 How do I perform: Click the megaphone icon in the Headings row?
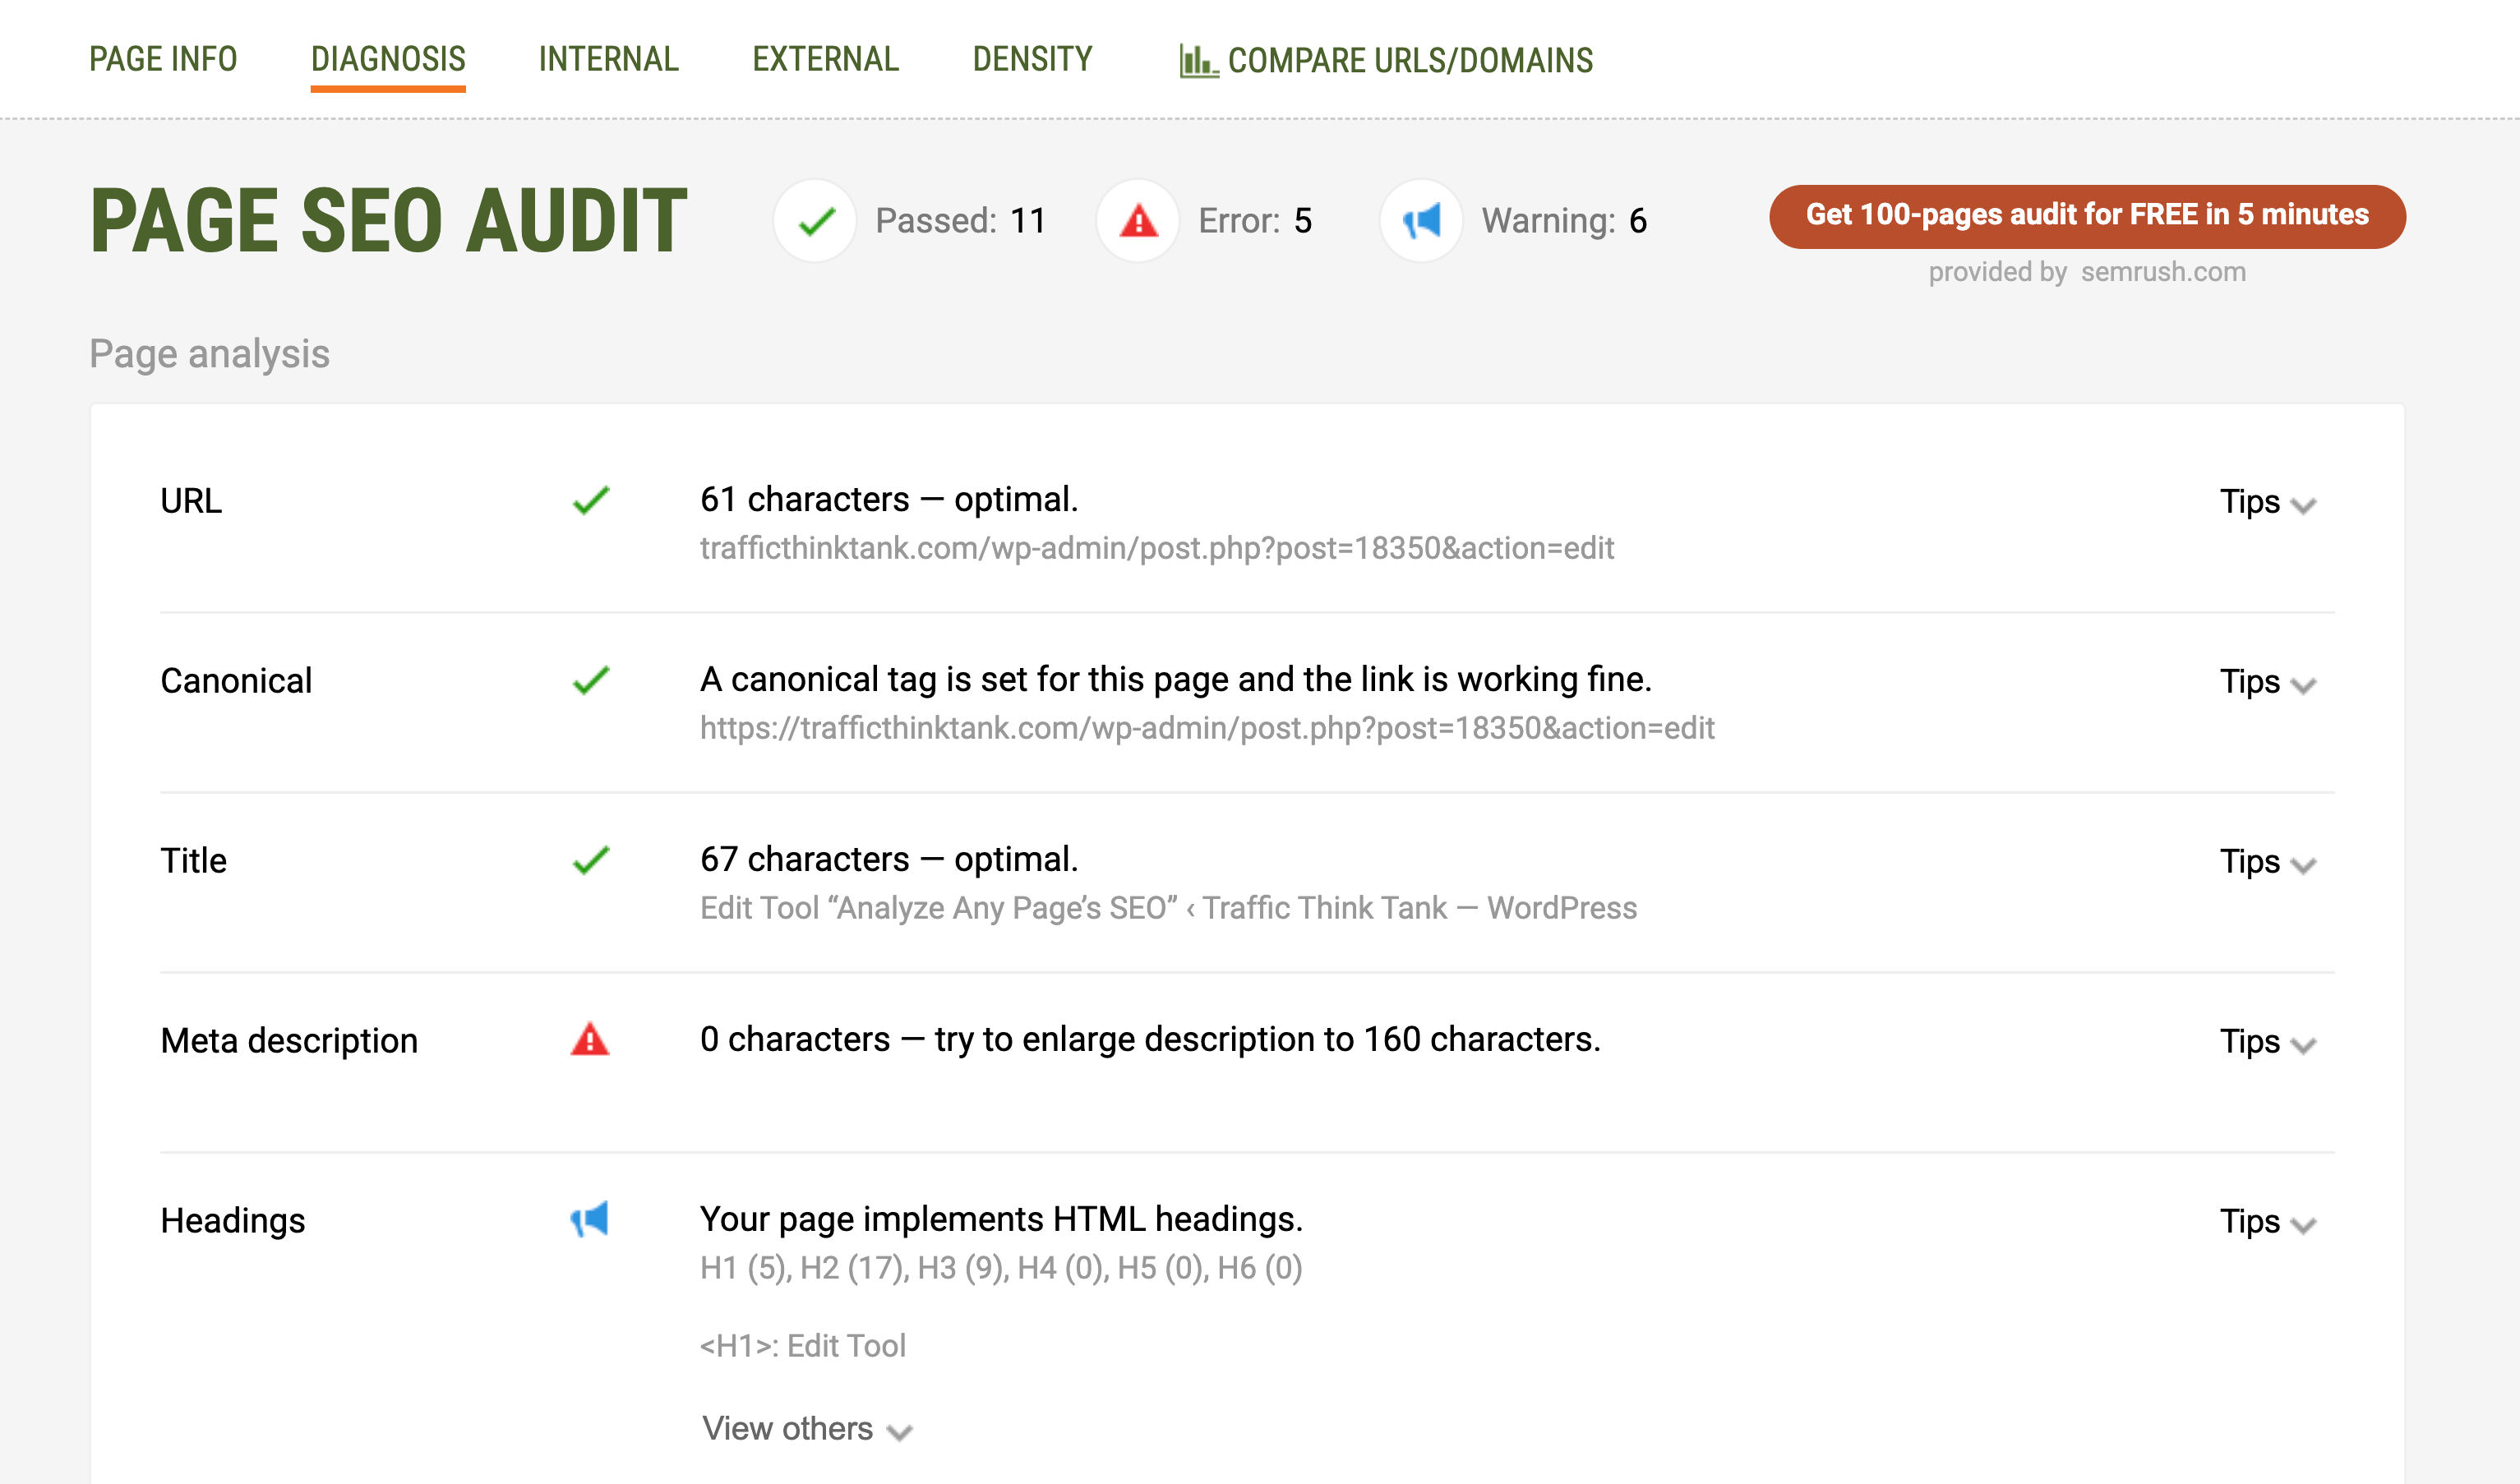pyautogui.click(x=590, y=1220)
